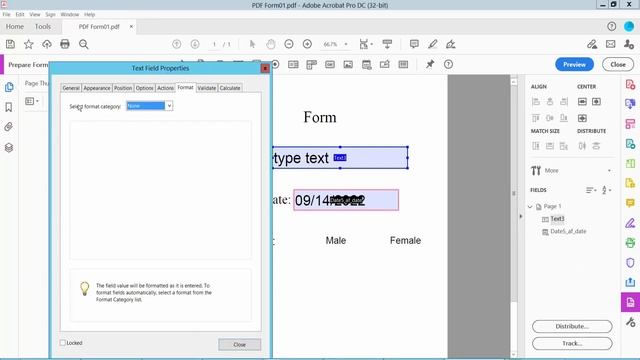Click the Save file icon
Screen dimensions: 640x360
[10, 44]
